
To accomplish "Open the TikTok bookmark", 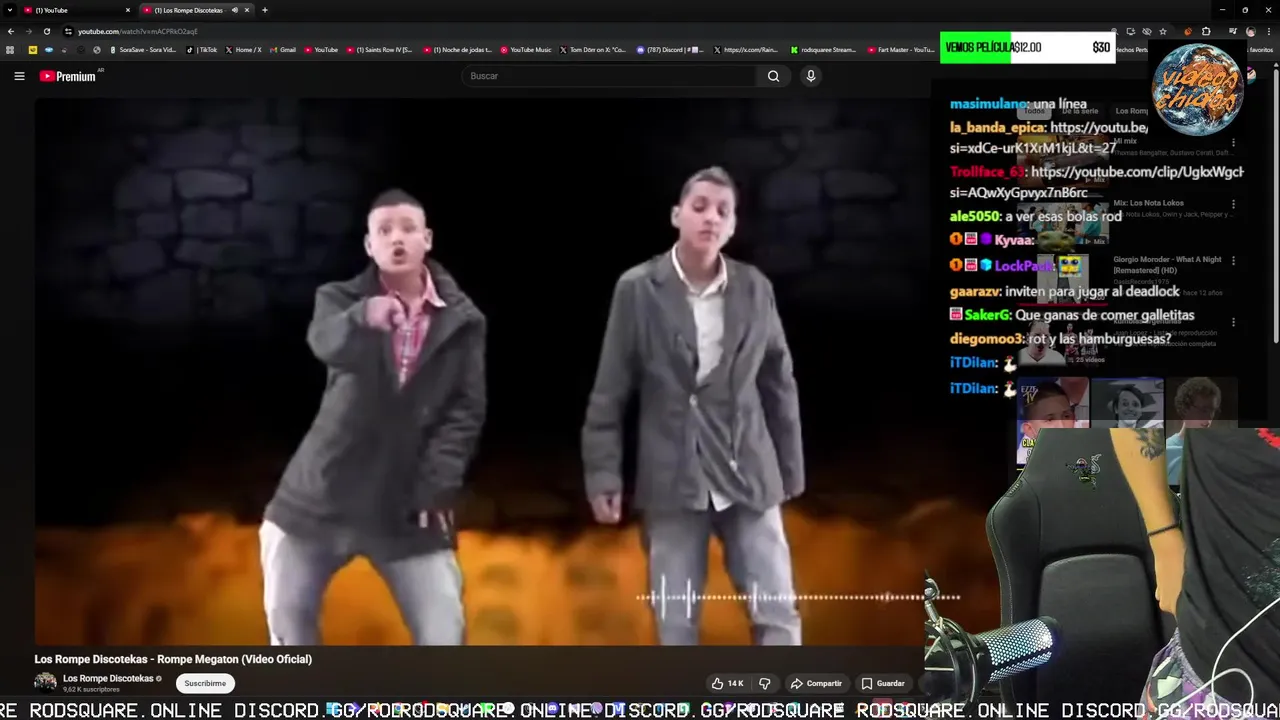I will (203, 49).
